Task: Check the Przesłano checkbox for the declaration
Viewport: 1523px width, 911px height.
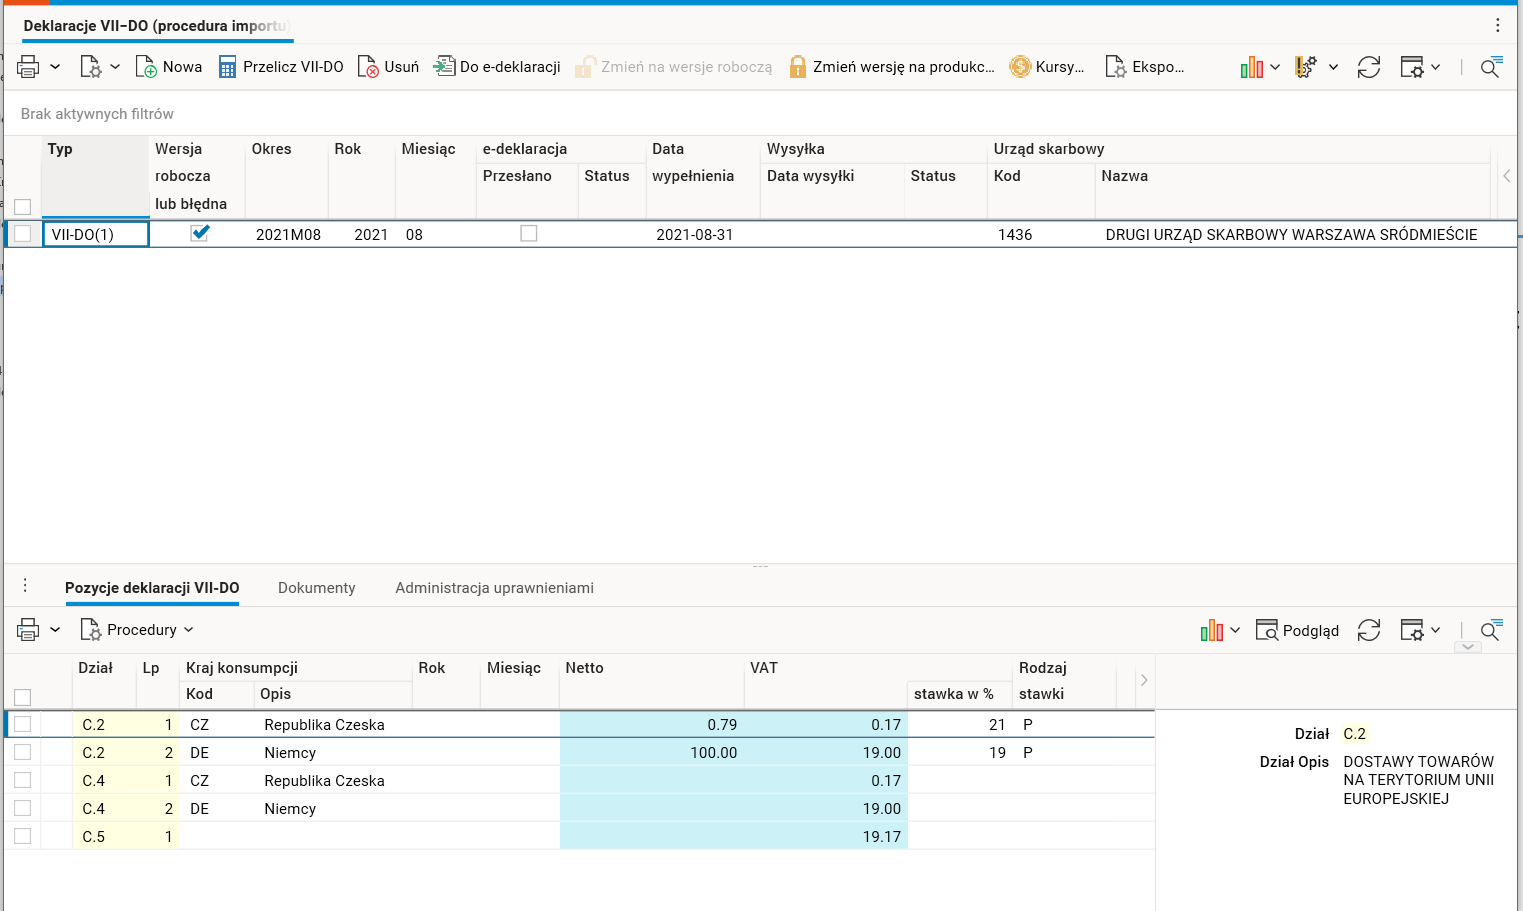Action: [x=529, y=233]
